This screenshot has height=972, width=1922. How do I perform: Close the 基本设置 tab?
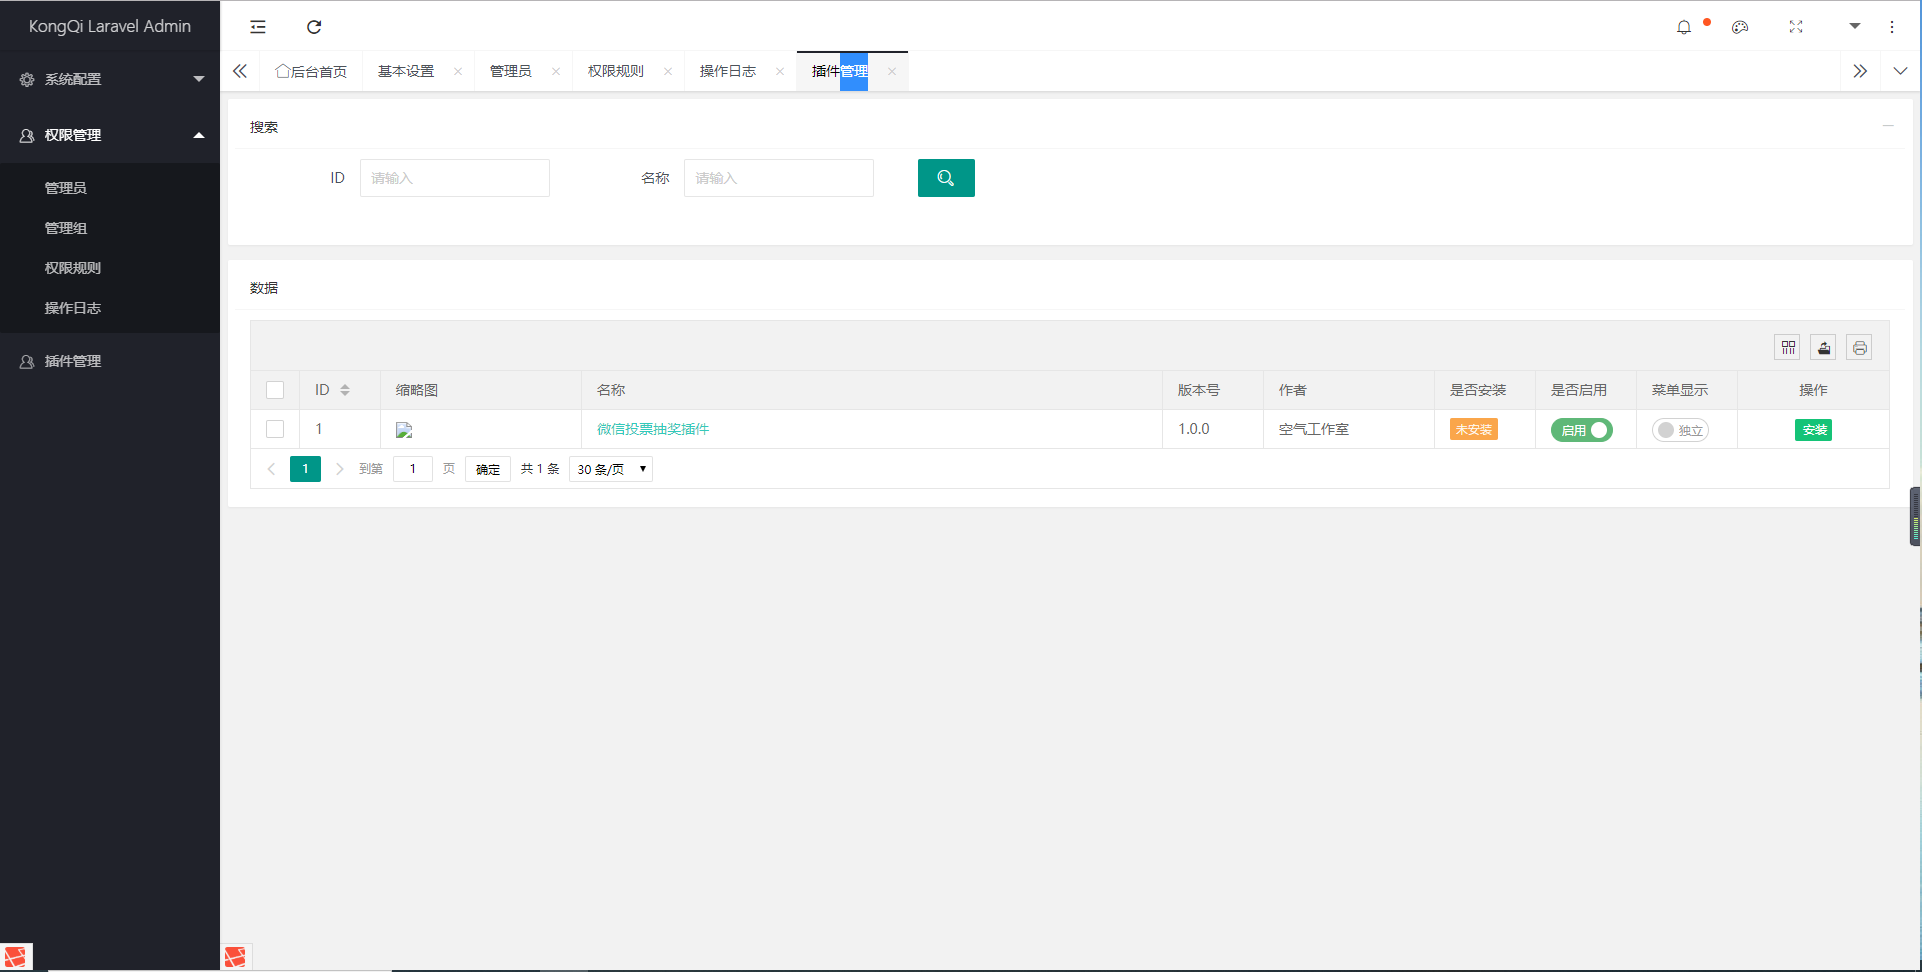(458, 71)
